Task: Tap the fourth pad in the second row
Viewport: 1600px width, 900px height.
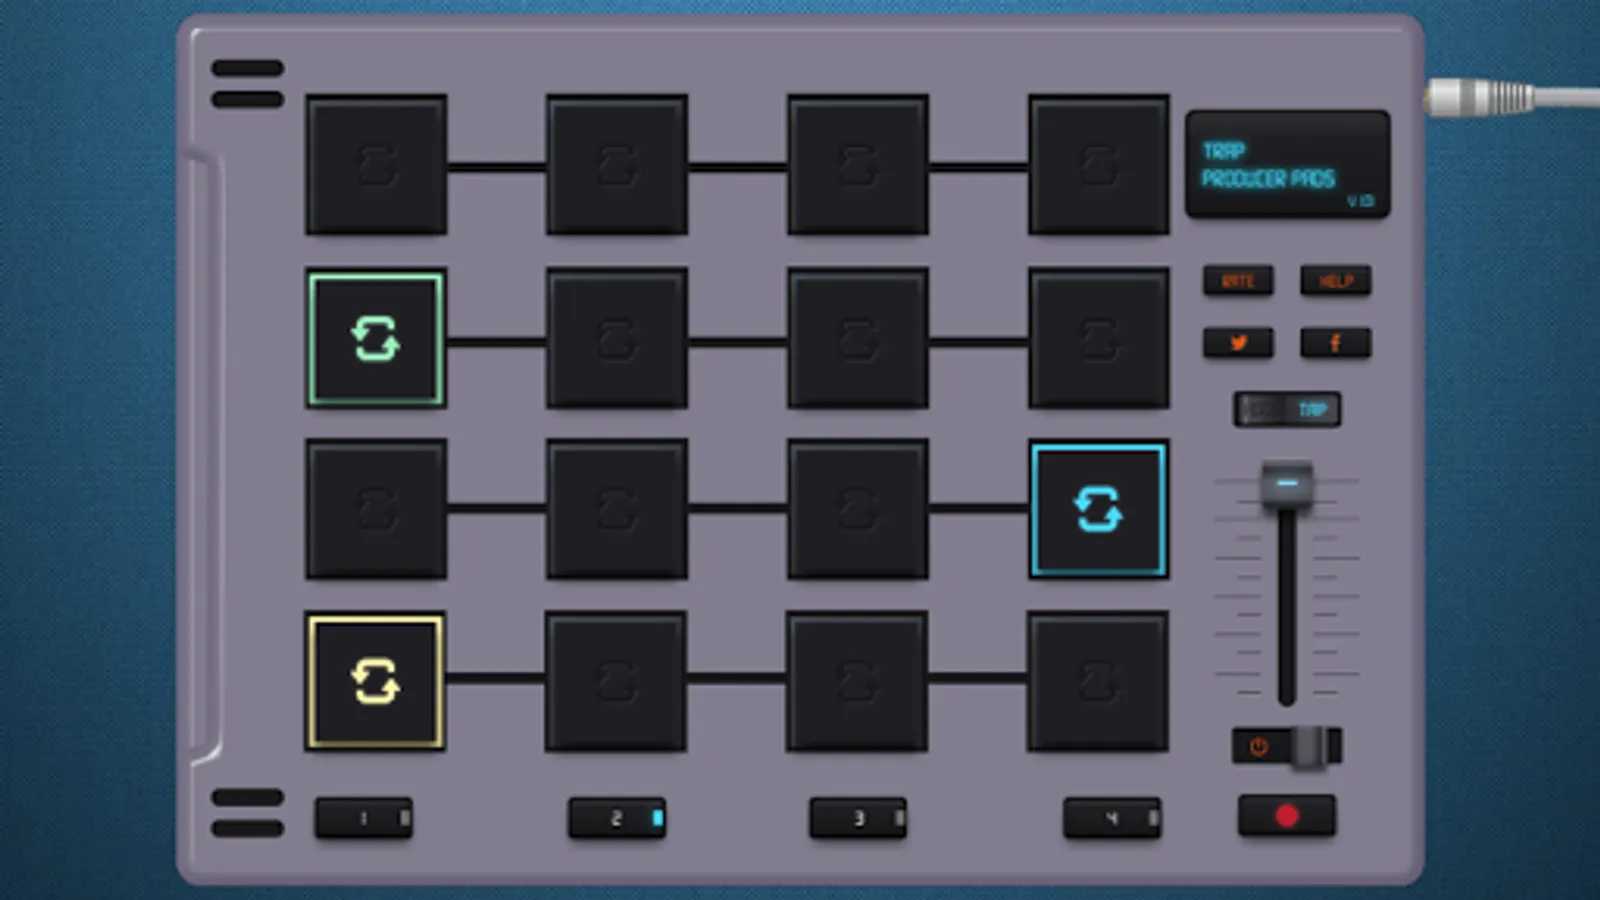Action: [x=1099, y=338]
